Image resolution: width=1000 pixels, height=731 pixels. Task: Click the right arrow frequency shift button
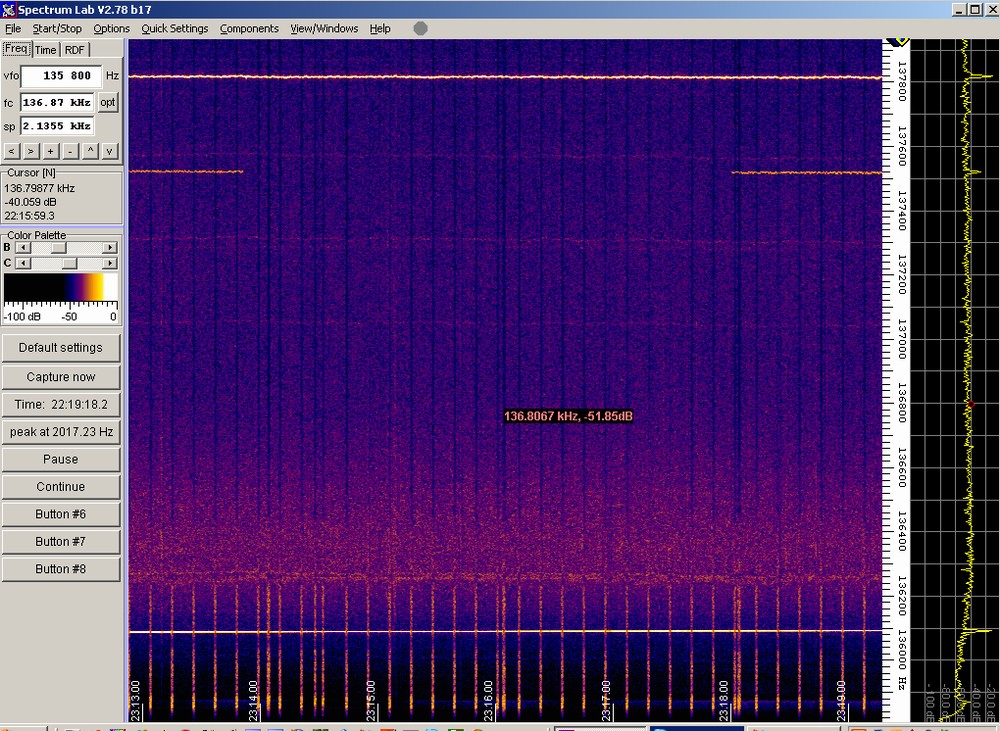[x=31, y=151]
